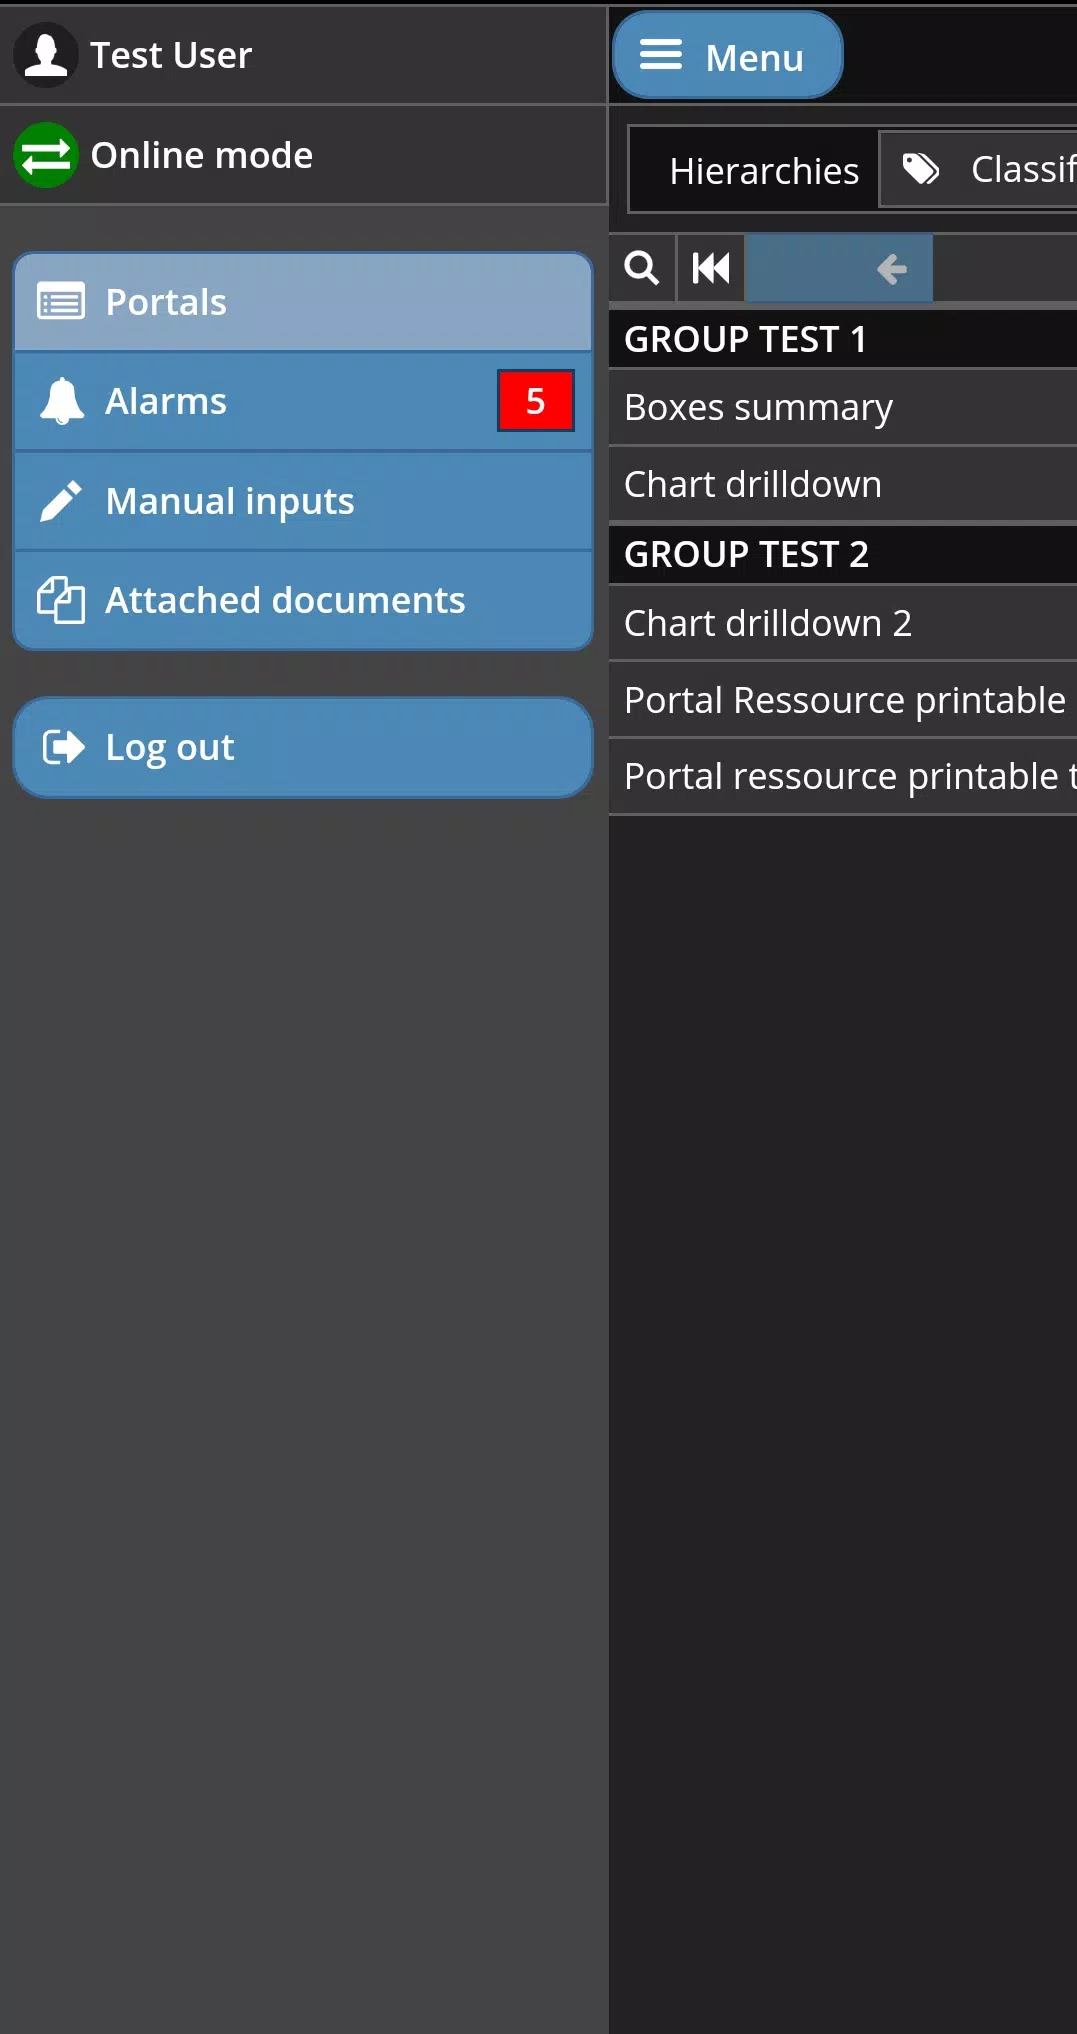Open the Chart drilldown 2 portal

click(843, 623)
